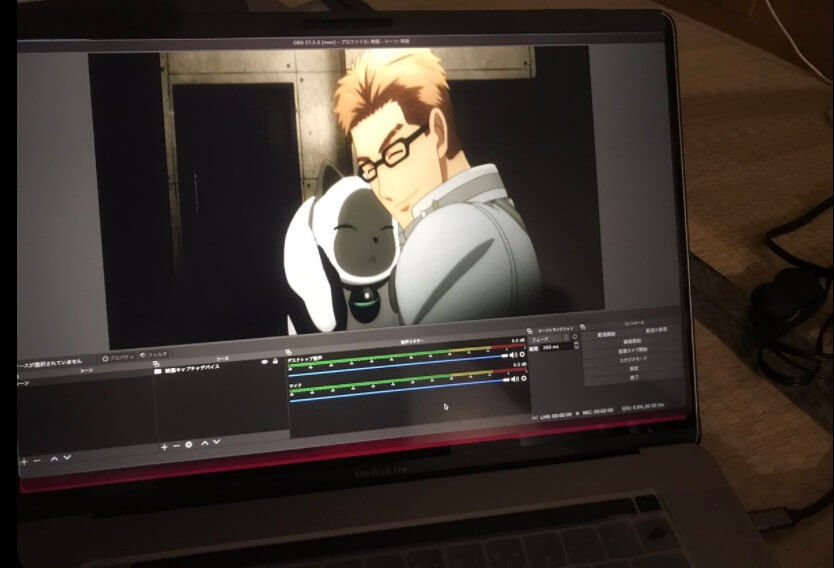Open the Fade transition dropdown

coord(549,339)
